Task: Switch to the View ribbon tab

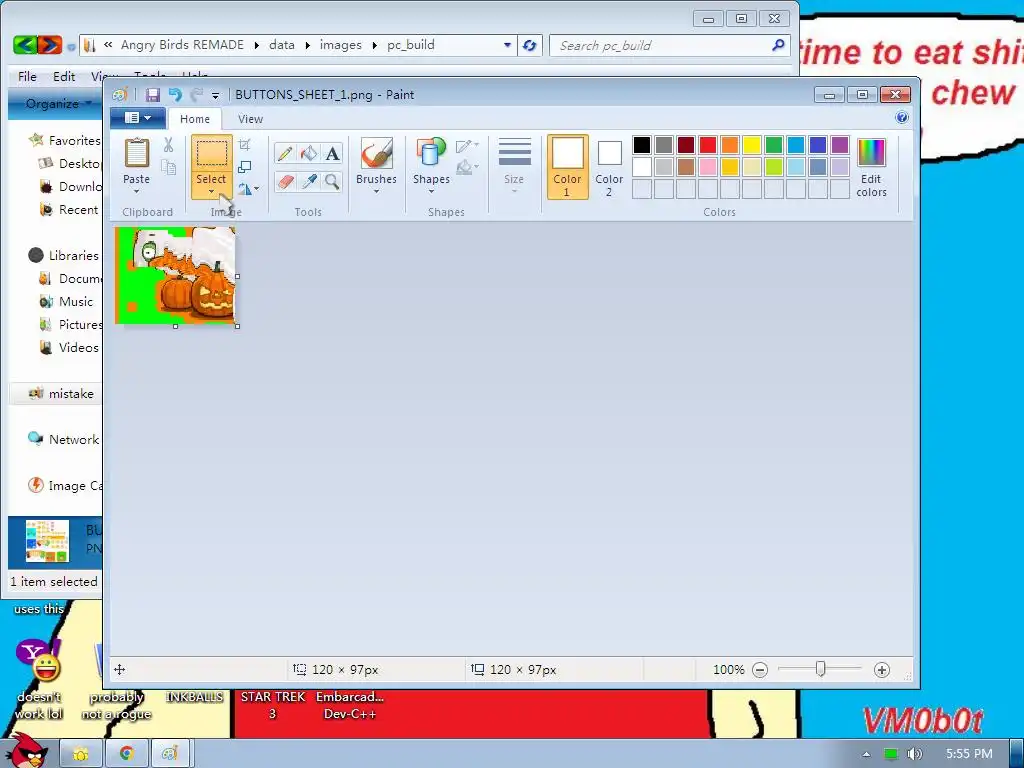Action: 250,119
